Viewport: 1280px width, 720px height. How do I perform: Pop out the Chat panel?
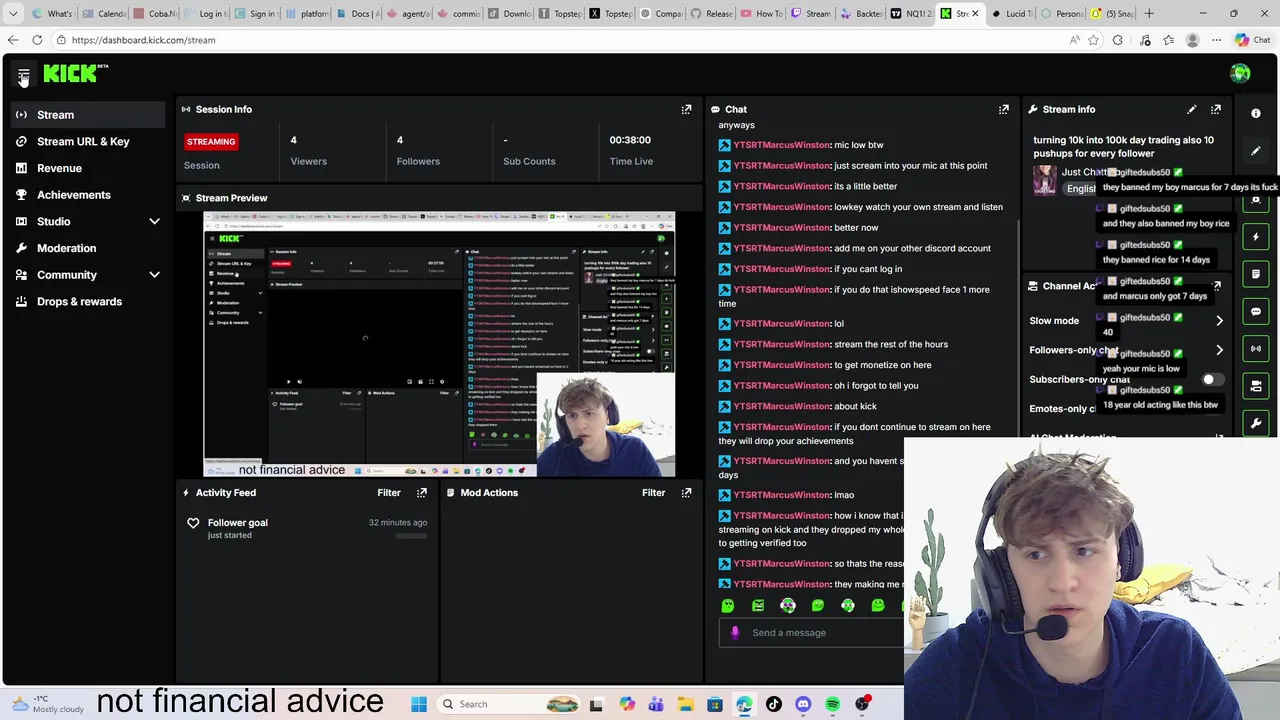pos(1003,109)
